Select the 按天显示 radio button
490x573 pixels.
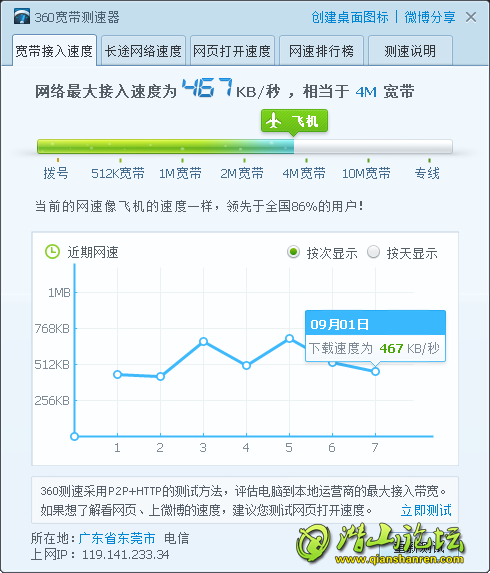(373, 252)
